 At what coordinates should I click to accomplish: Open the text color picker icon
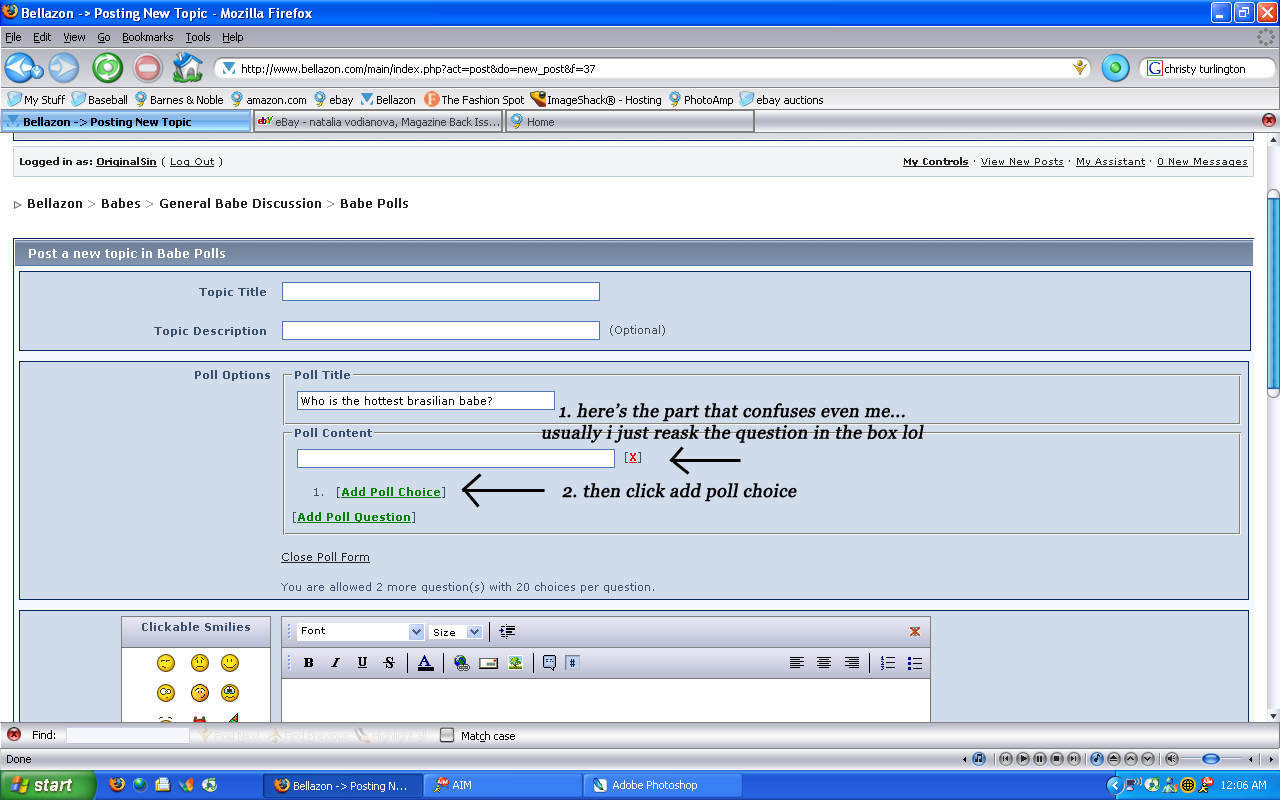tap(425, 663)
